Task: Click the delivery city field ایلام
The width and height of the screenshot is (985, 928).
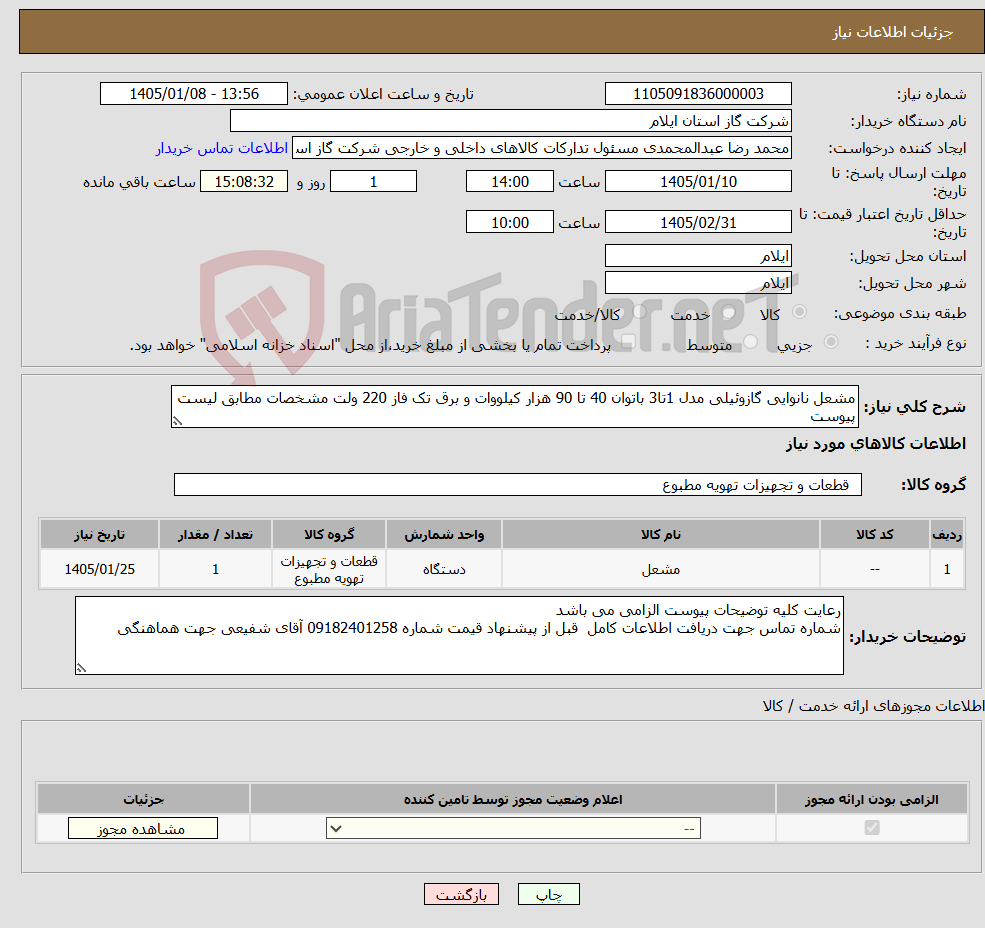Action: (x=698, y=283)
